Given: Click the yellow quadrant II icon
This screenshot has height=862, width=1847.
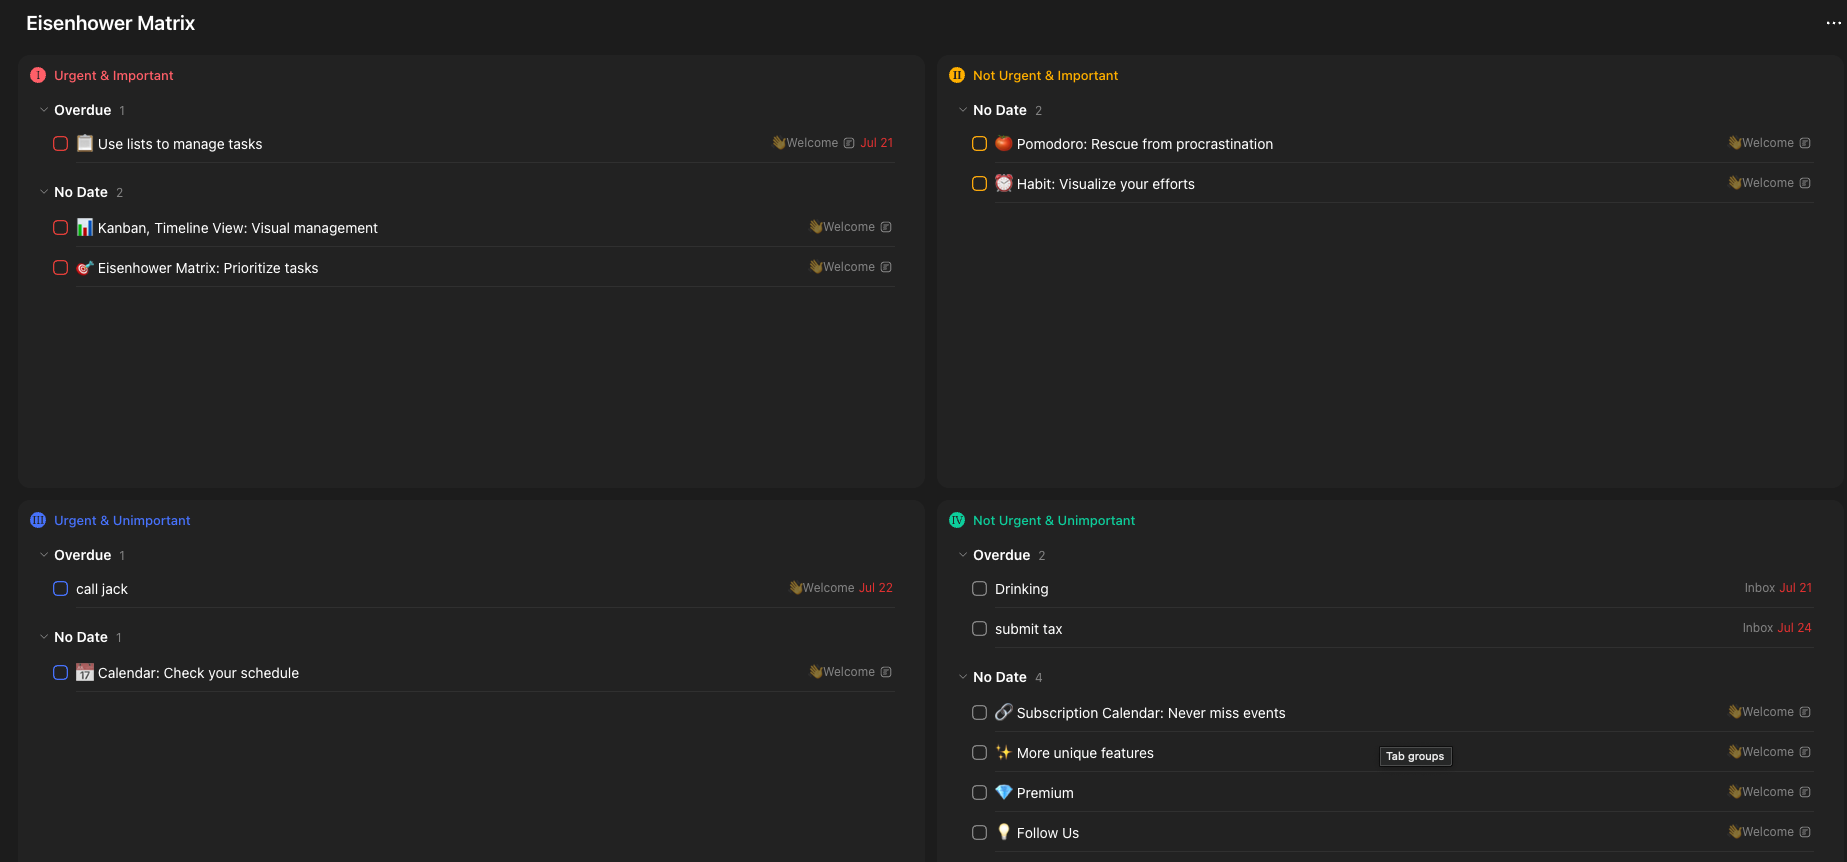Looking at the screenshot, I should tap(957, 75).
